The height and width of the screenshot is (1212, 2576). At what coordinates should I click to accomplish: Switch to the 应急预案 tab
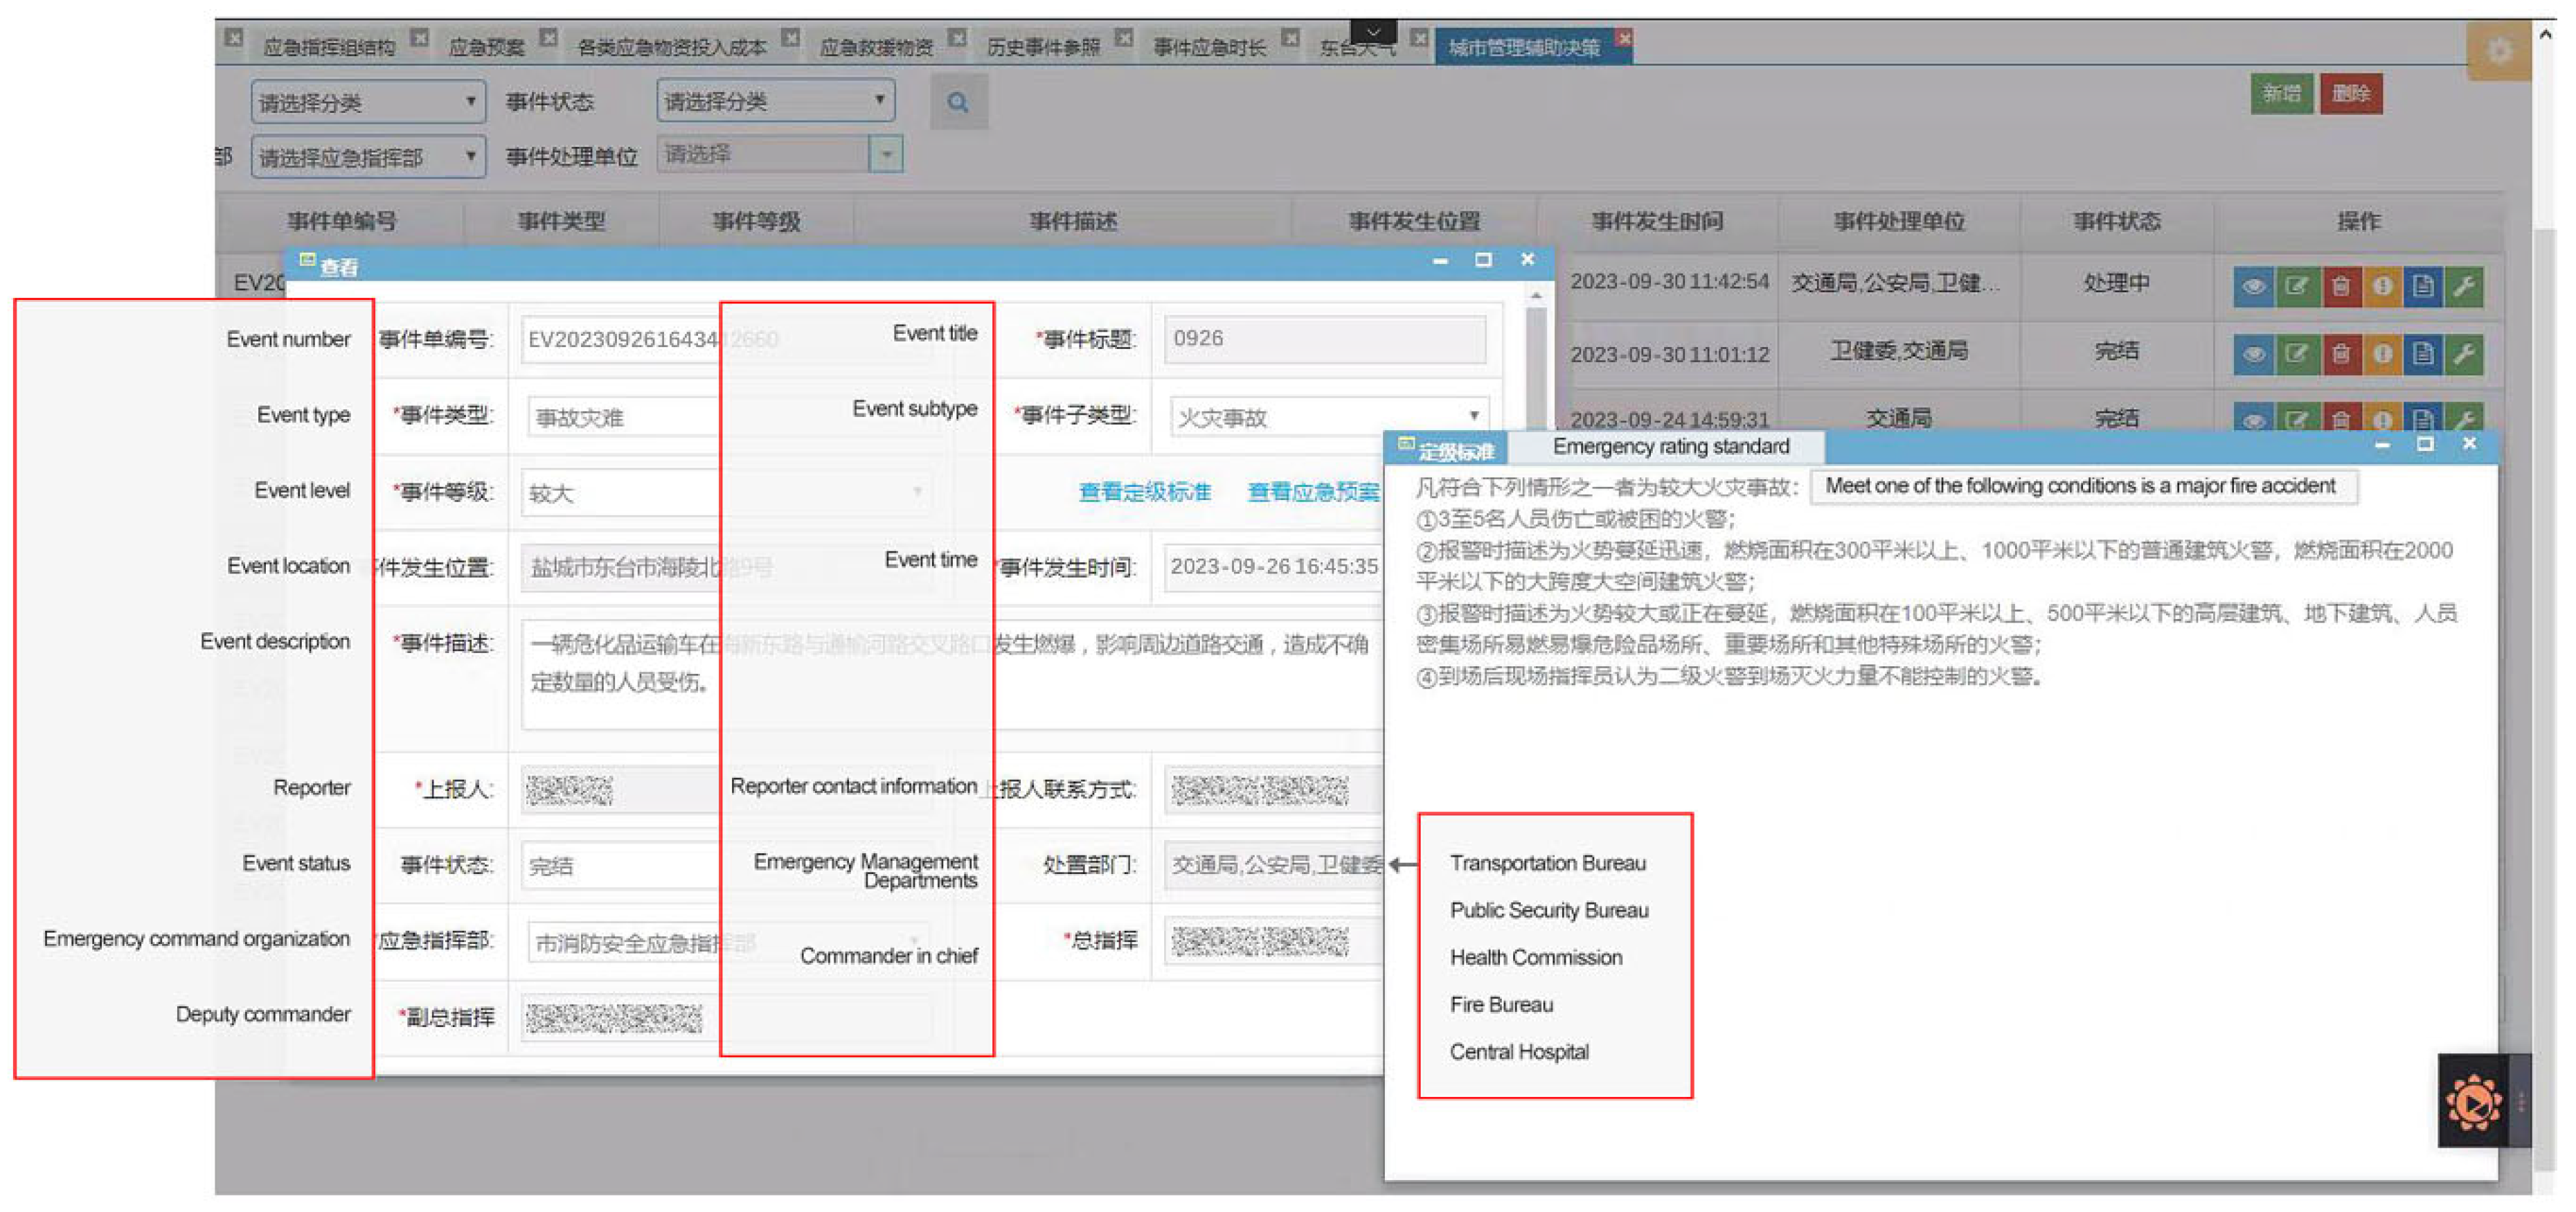coord(486,47)
